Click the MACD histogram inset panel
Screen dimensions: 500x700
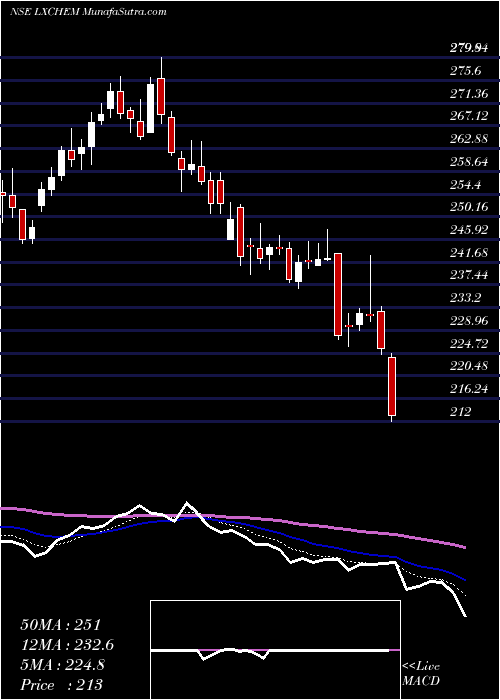tap(275, 650)
